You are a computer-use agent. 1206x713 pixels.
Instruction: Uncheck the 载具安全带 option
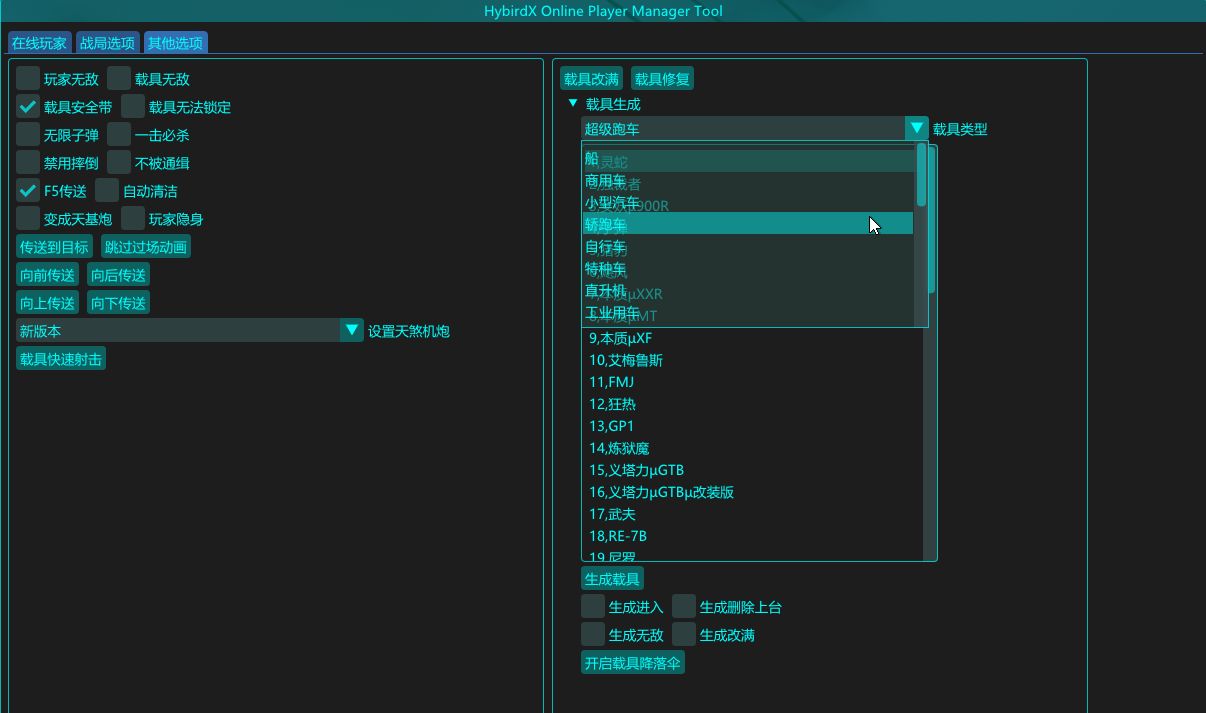point(29,107)
